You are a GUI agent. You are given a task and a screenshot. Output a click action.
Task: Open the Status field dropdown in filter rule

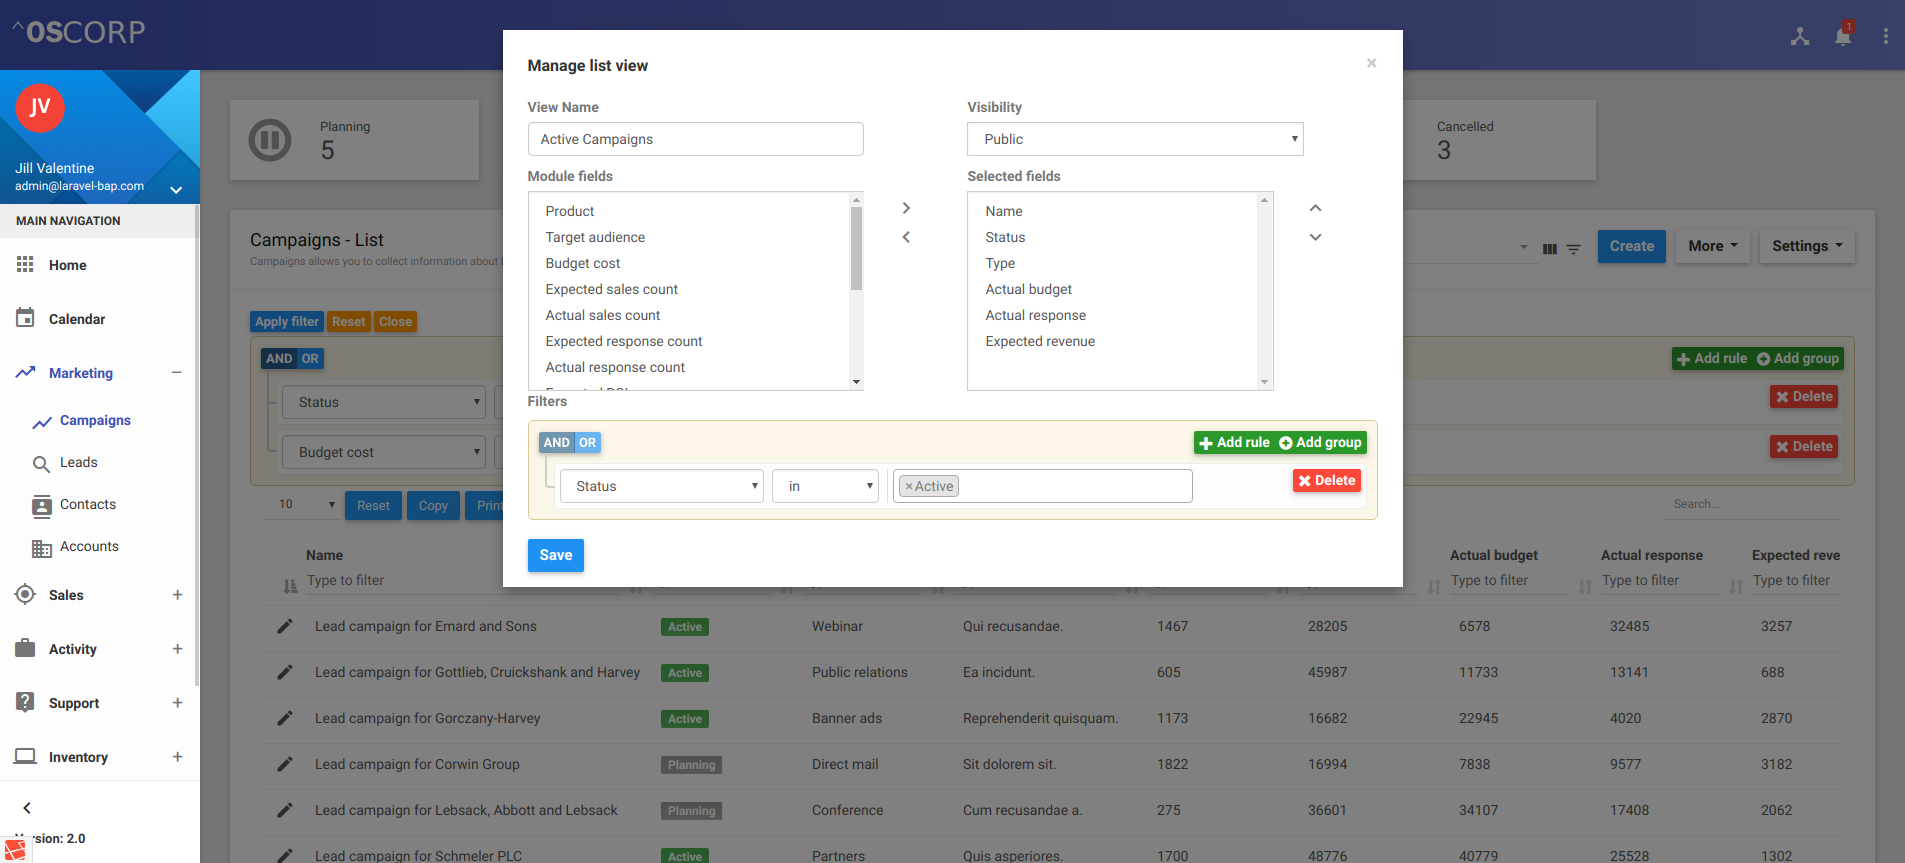(661, 486)
